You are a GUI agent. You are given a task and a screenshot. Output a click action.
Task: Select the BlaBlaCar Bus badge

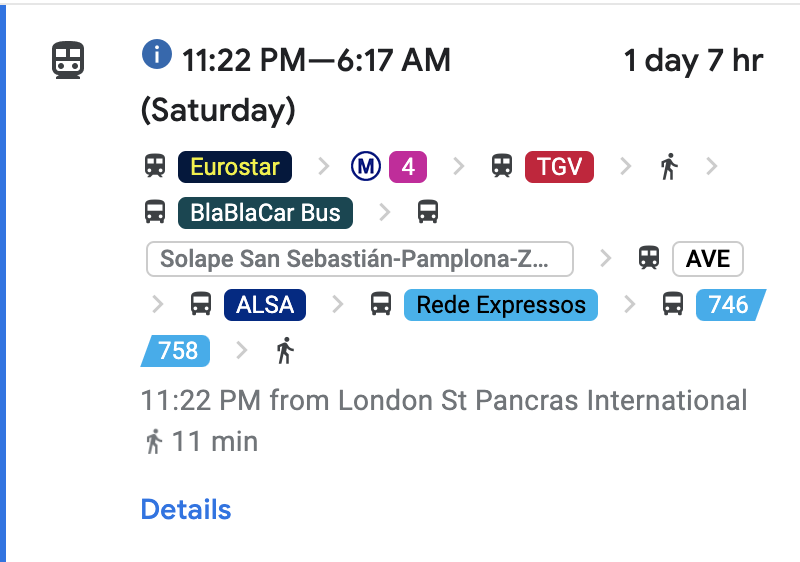(x=265, y=212)
